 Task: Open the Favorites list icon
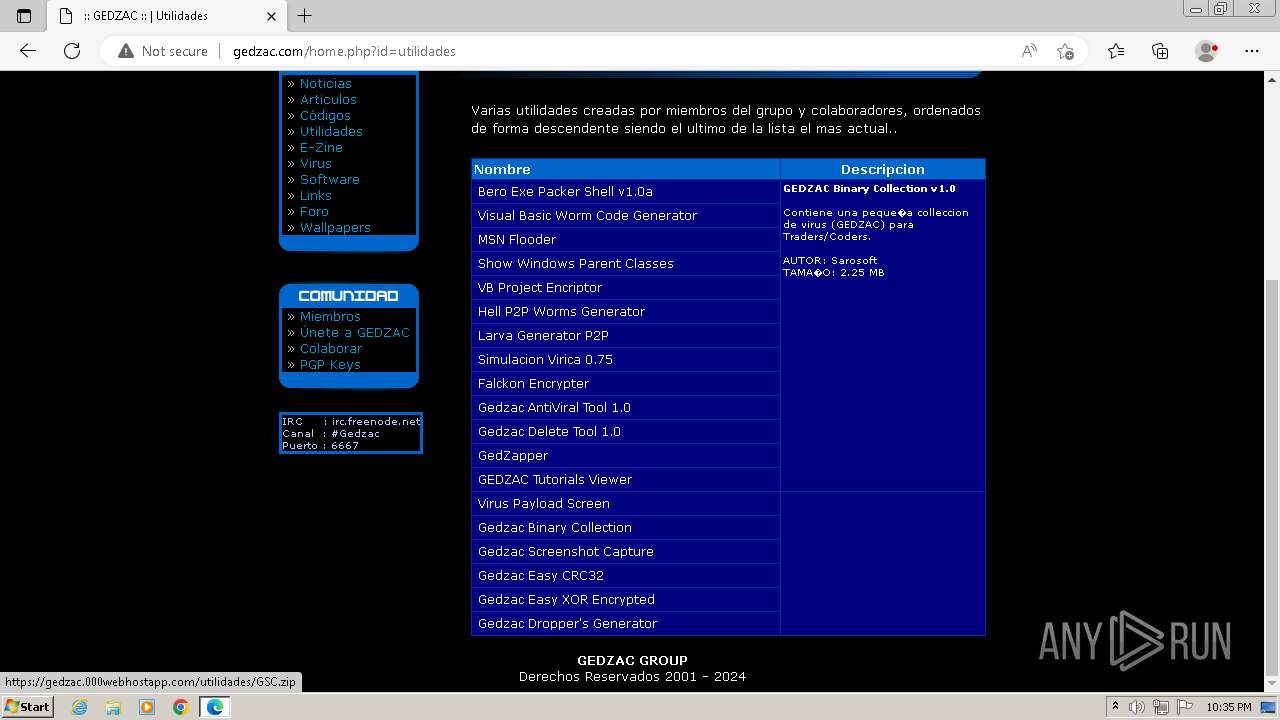coord(1116,51)
